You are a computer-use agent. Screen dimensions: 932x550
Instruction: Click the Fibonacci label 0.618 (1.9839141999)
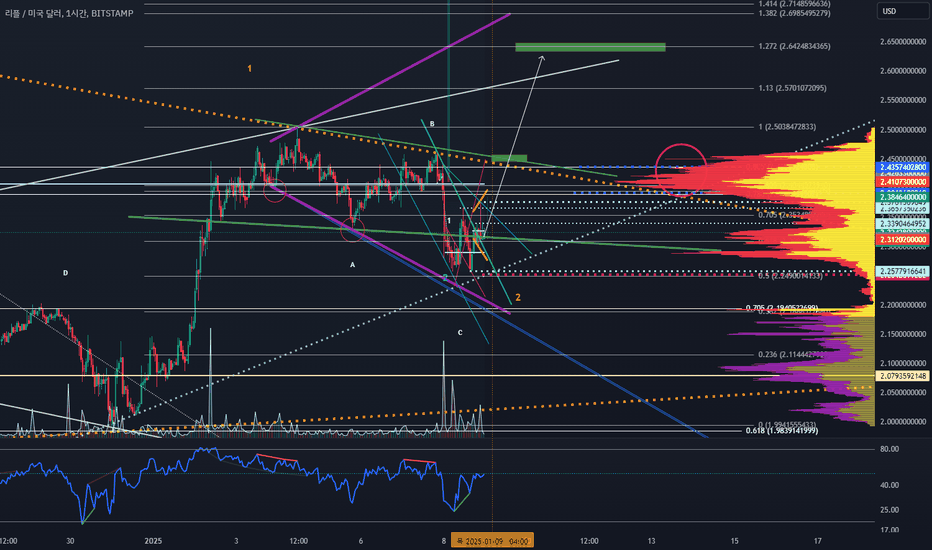782,430
